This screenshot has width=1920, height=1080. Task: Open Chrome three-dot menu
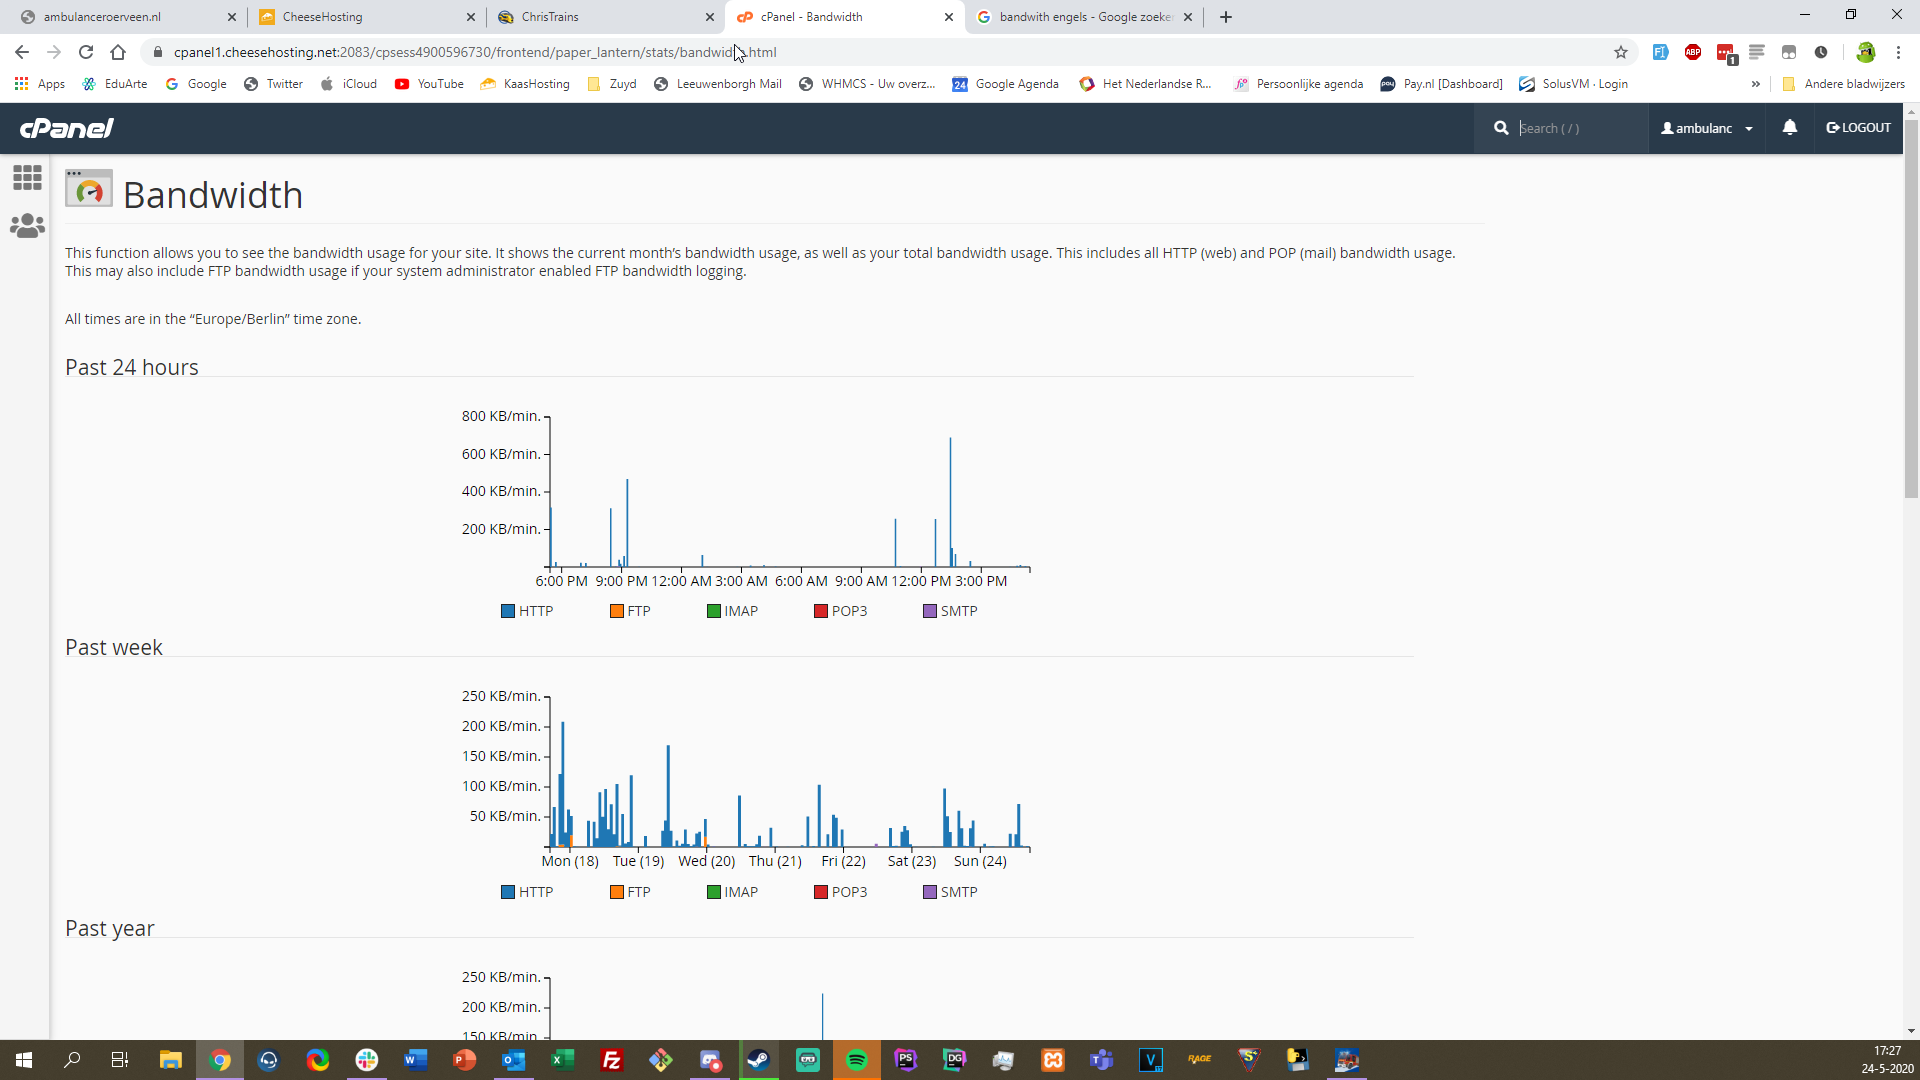(1898, 52)
